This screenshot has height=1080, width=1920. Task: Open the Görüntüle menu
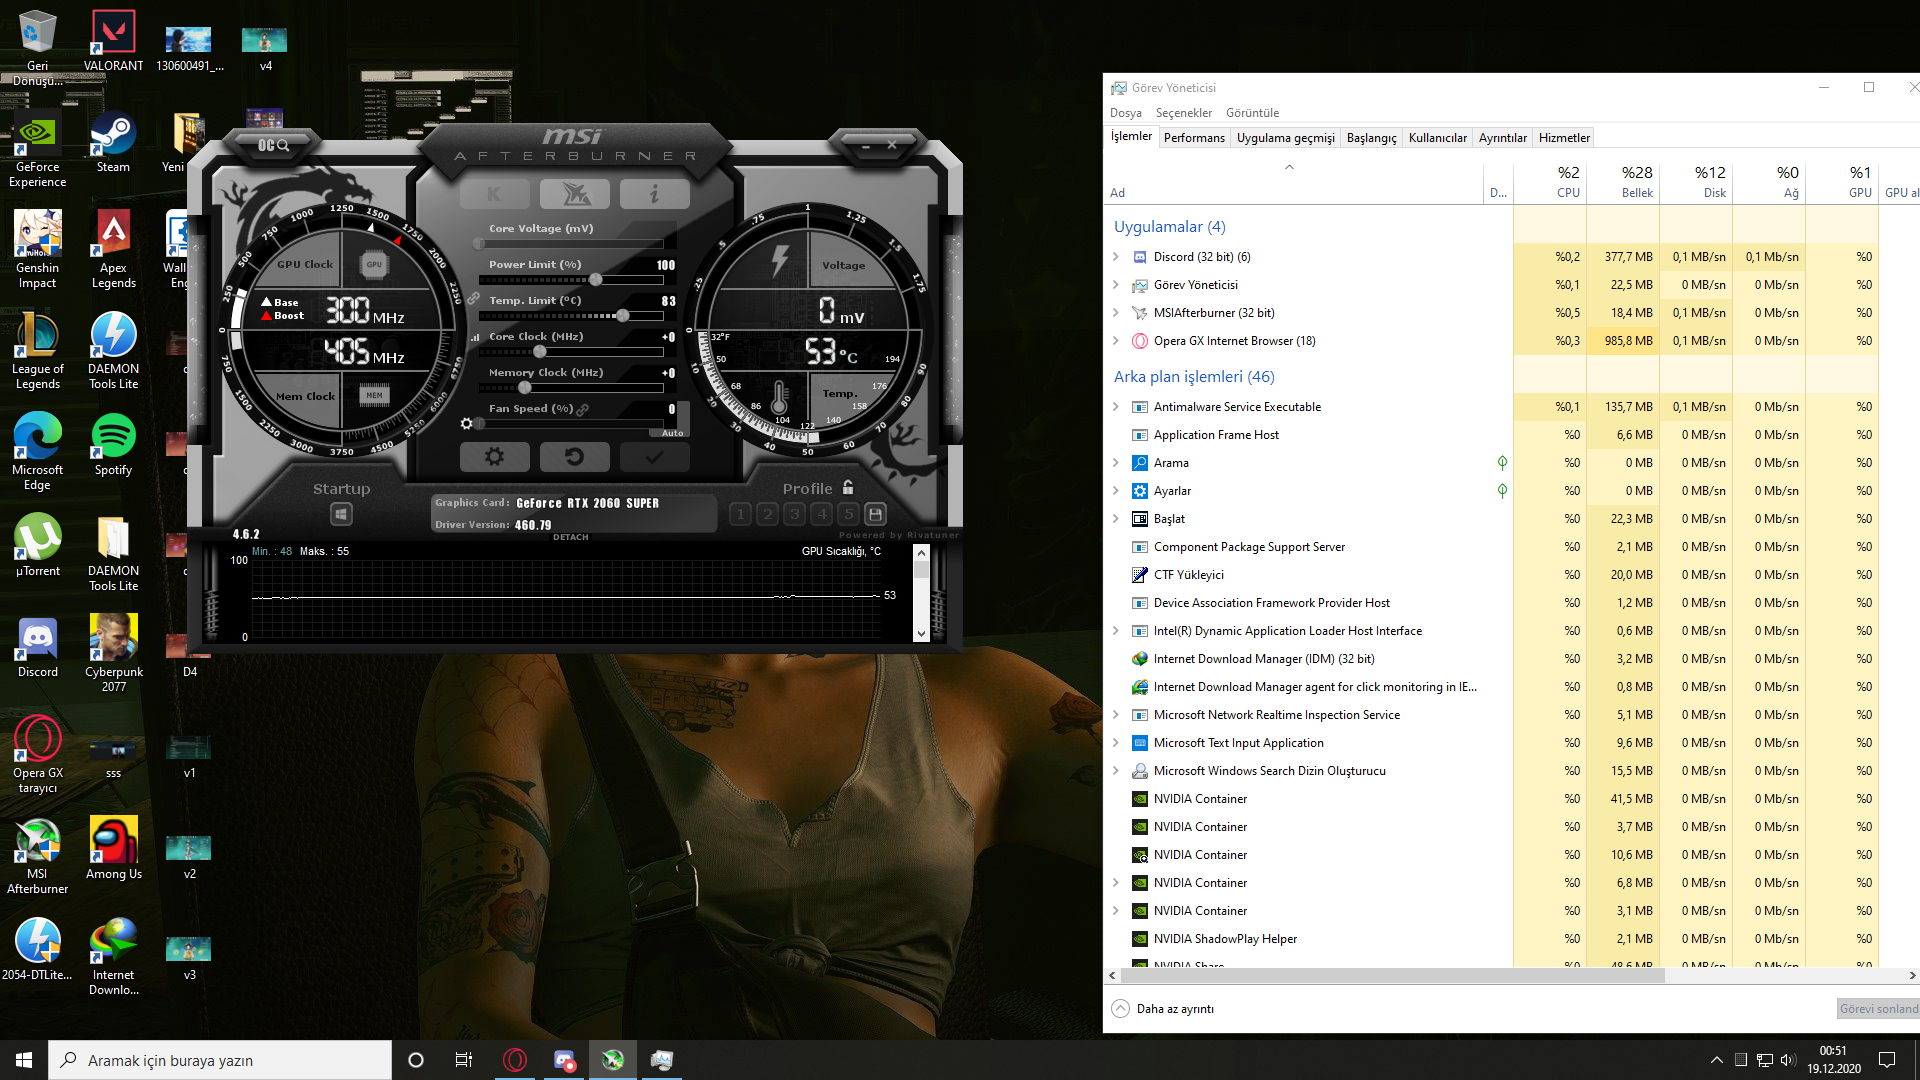tap(1252, 113)
